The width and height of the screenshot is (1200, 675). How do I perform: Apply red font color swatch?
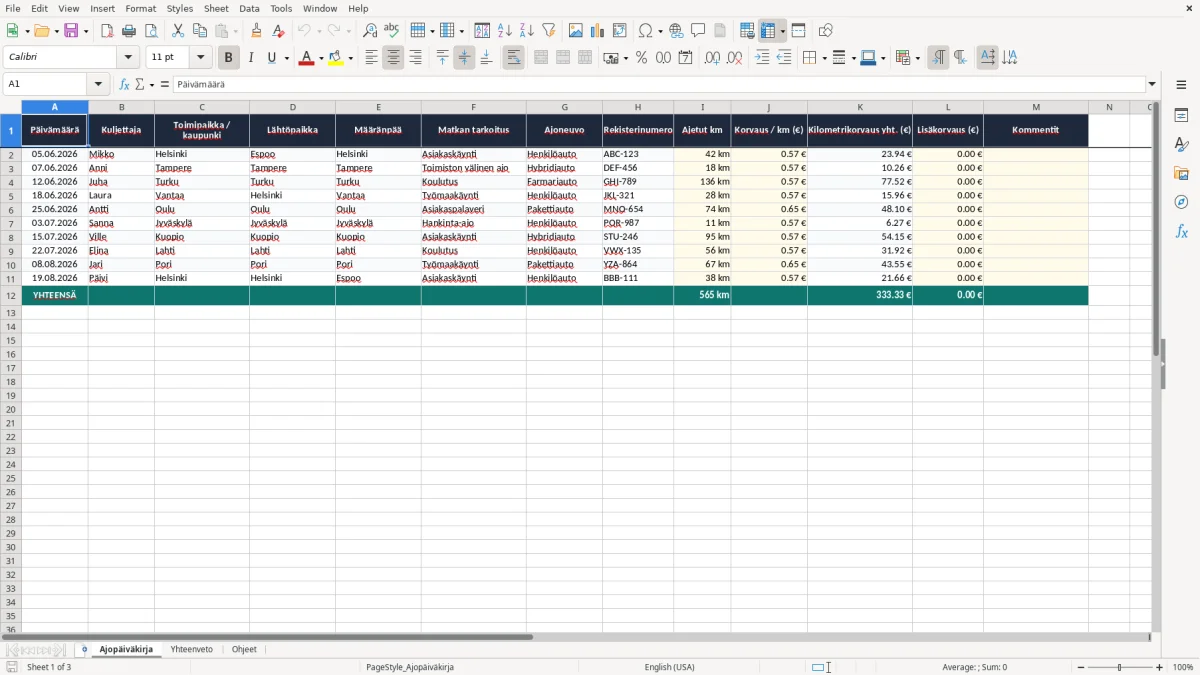point(306,58)
